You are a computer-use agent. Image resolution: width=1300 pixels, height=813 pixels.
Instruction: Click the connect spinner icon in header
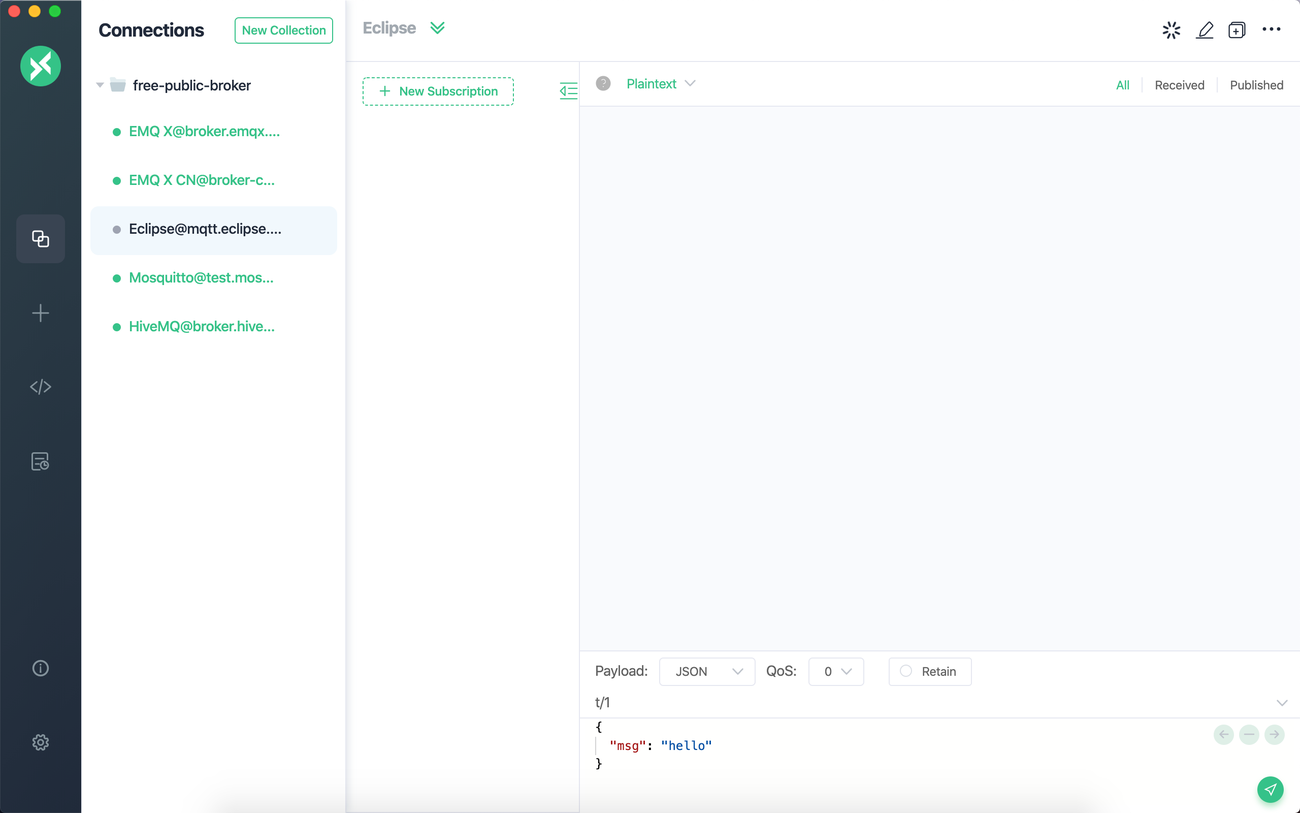[x=1171, y=30]
